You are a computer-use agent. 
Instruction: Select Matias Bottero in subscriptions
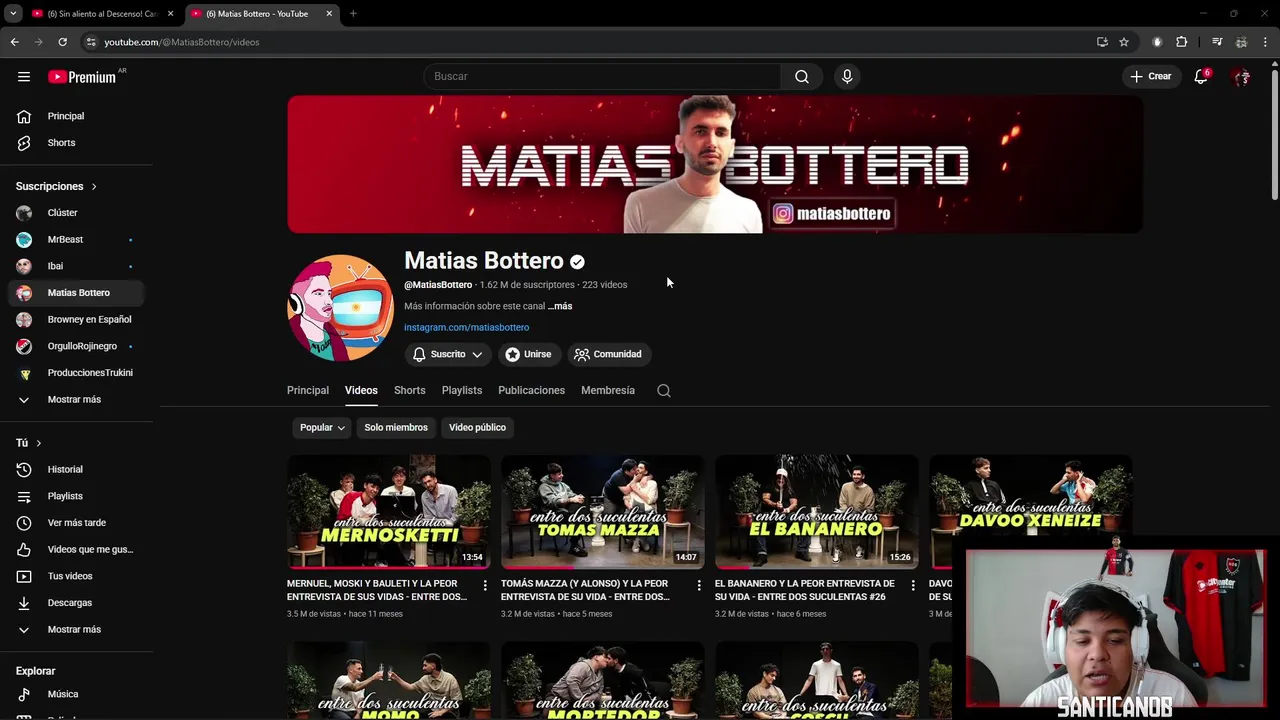coord(76,293)
